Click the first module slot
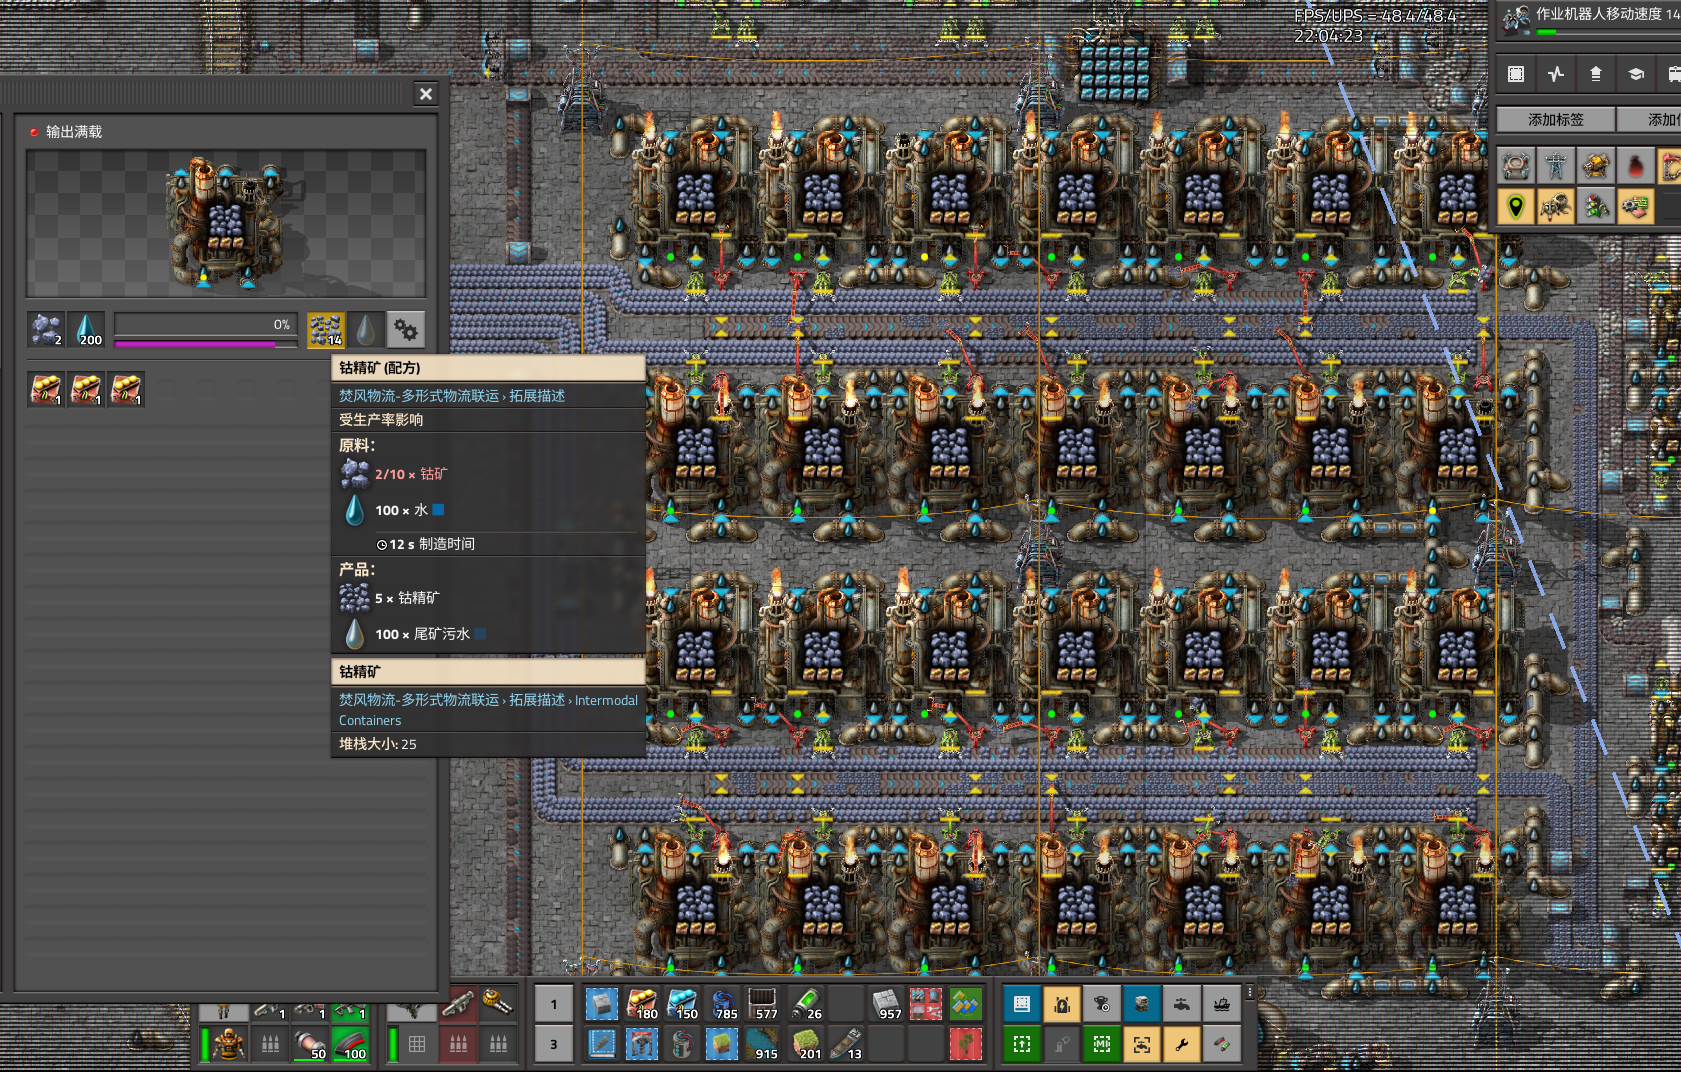 point(46,389)
